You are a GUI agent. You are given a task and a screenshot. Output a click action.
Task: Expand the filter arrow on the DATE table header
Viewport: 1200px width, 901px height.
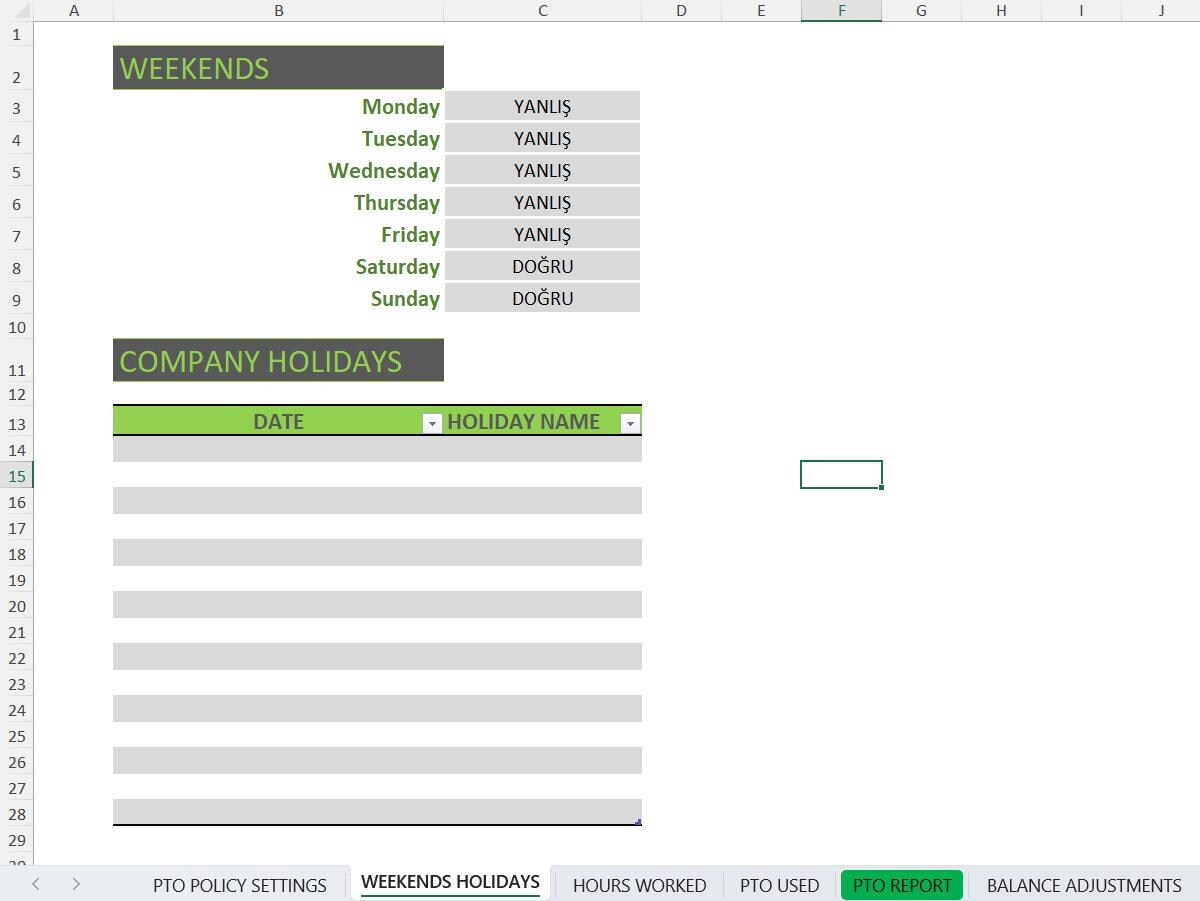(431, 423)
